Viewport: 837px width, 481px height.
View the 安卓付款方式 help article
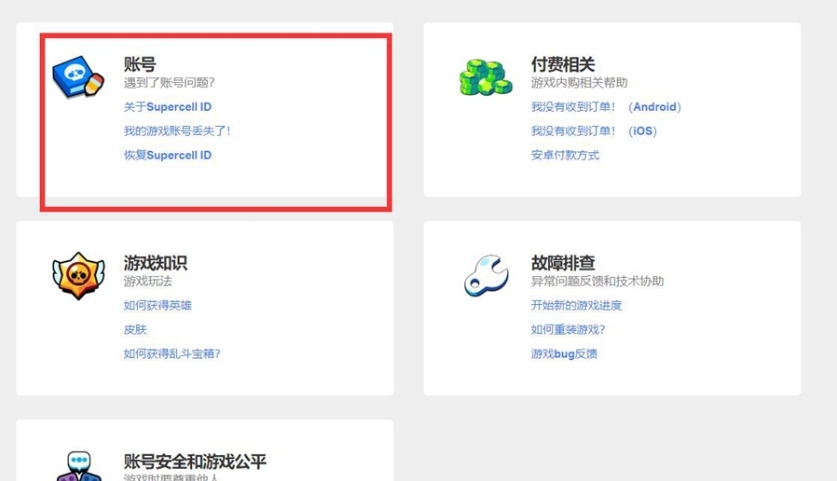click(x=565, y=155)
